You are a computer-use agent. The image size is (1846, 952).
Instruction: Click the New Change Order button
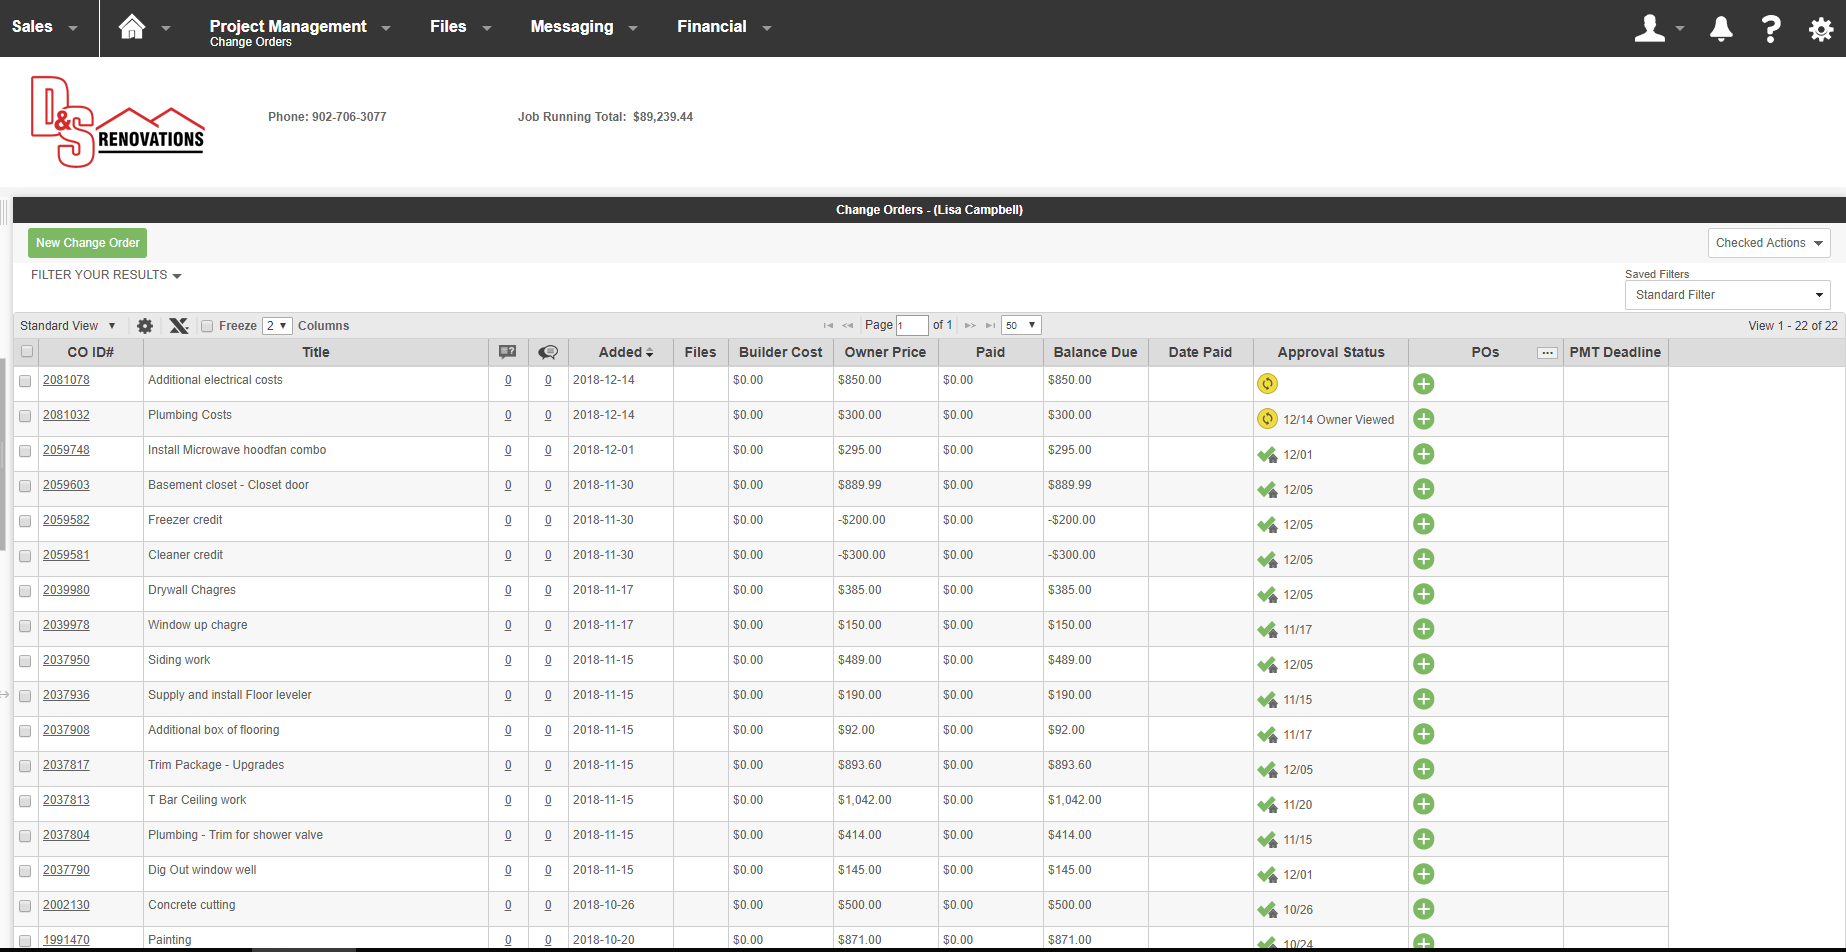click(x=87, y=243)
